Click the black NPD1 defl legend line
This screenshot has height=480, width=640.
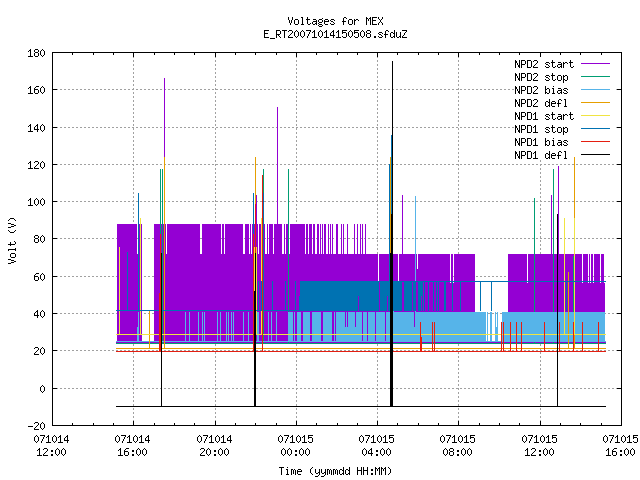point(595,155)
